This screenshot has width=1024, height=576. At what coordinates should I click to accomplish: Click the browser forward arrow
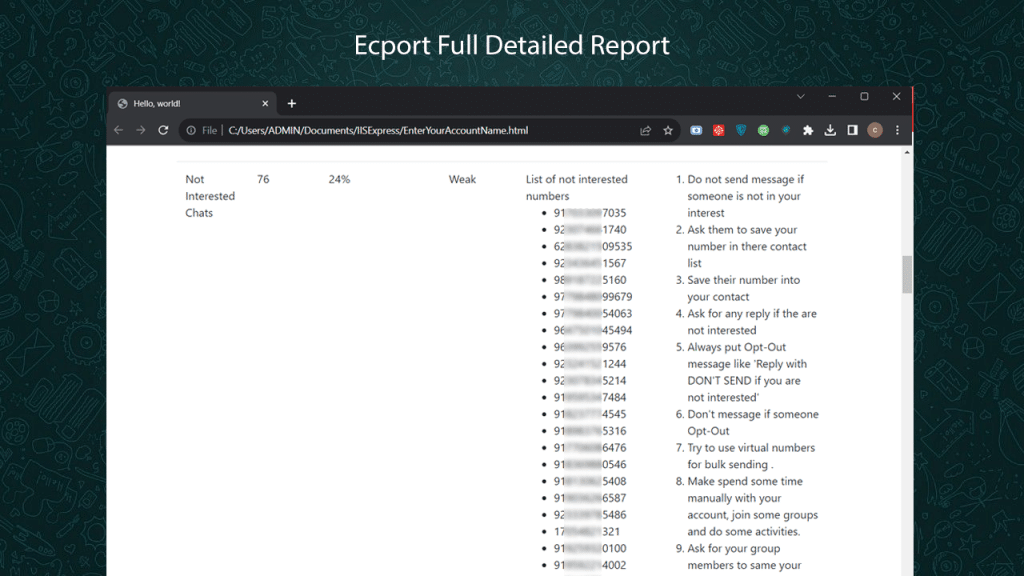(x=140, y=130)
